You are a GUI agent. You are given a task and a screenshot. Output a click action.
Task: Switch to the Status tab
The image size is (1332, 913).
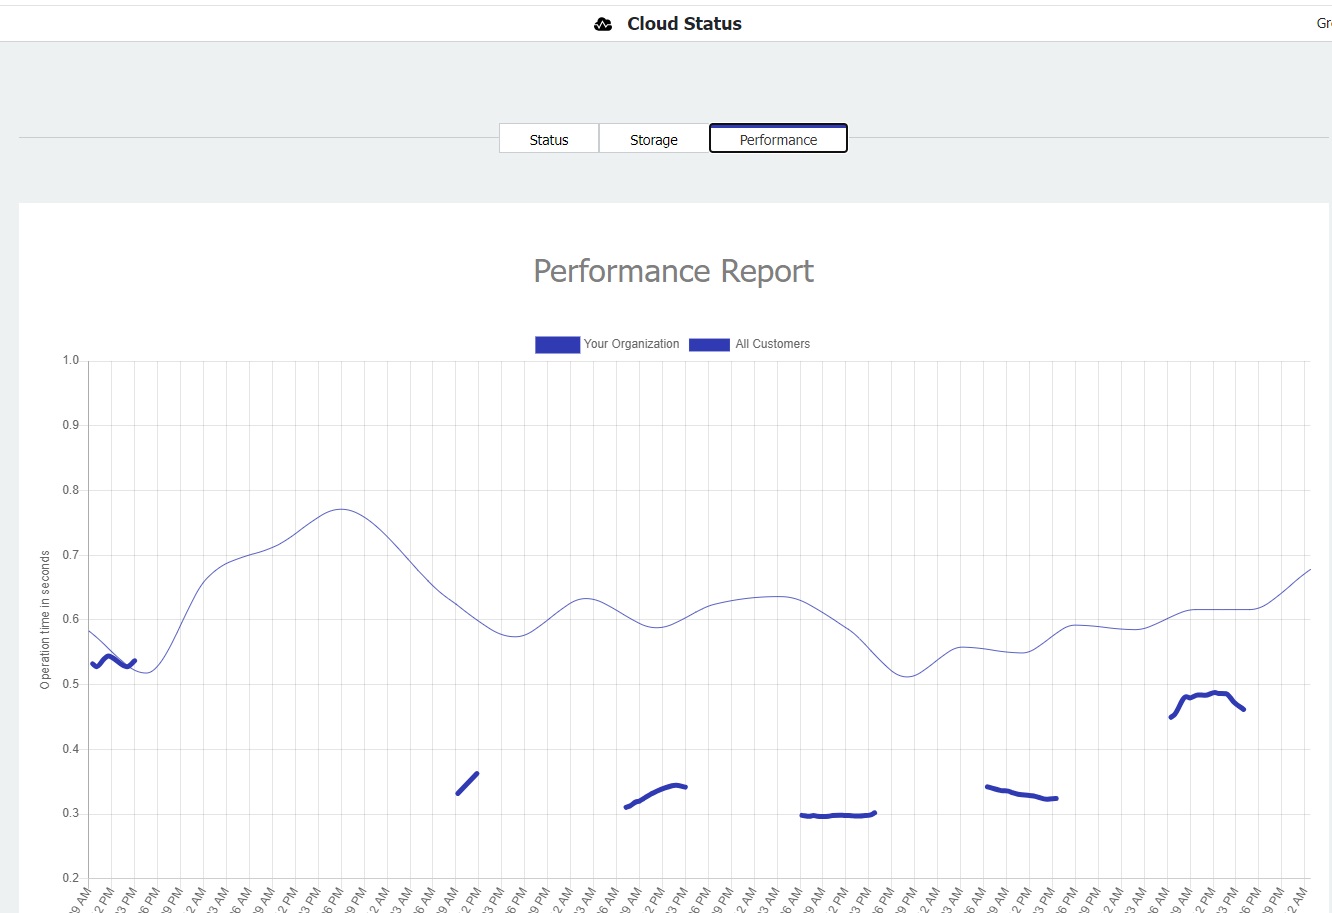pos(549,139)
